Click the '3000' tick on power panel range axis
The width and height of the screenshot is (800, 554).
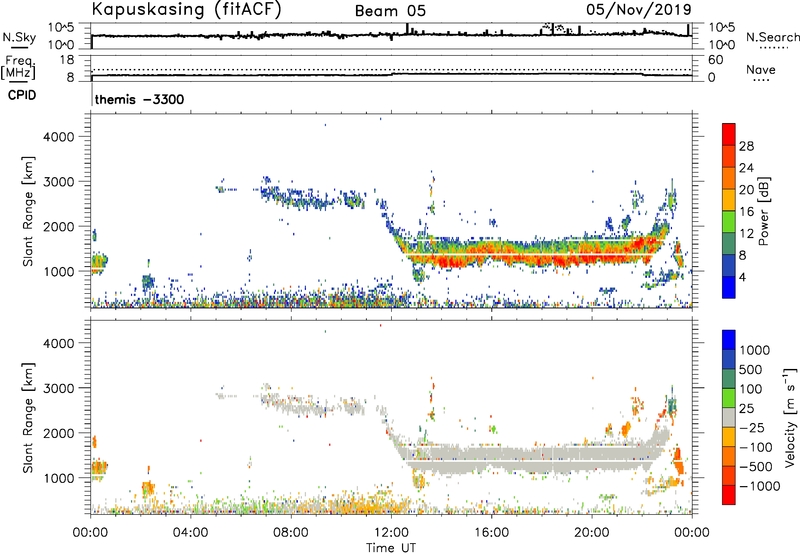pyautogui.click(x=59, y=182)
